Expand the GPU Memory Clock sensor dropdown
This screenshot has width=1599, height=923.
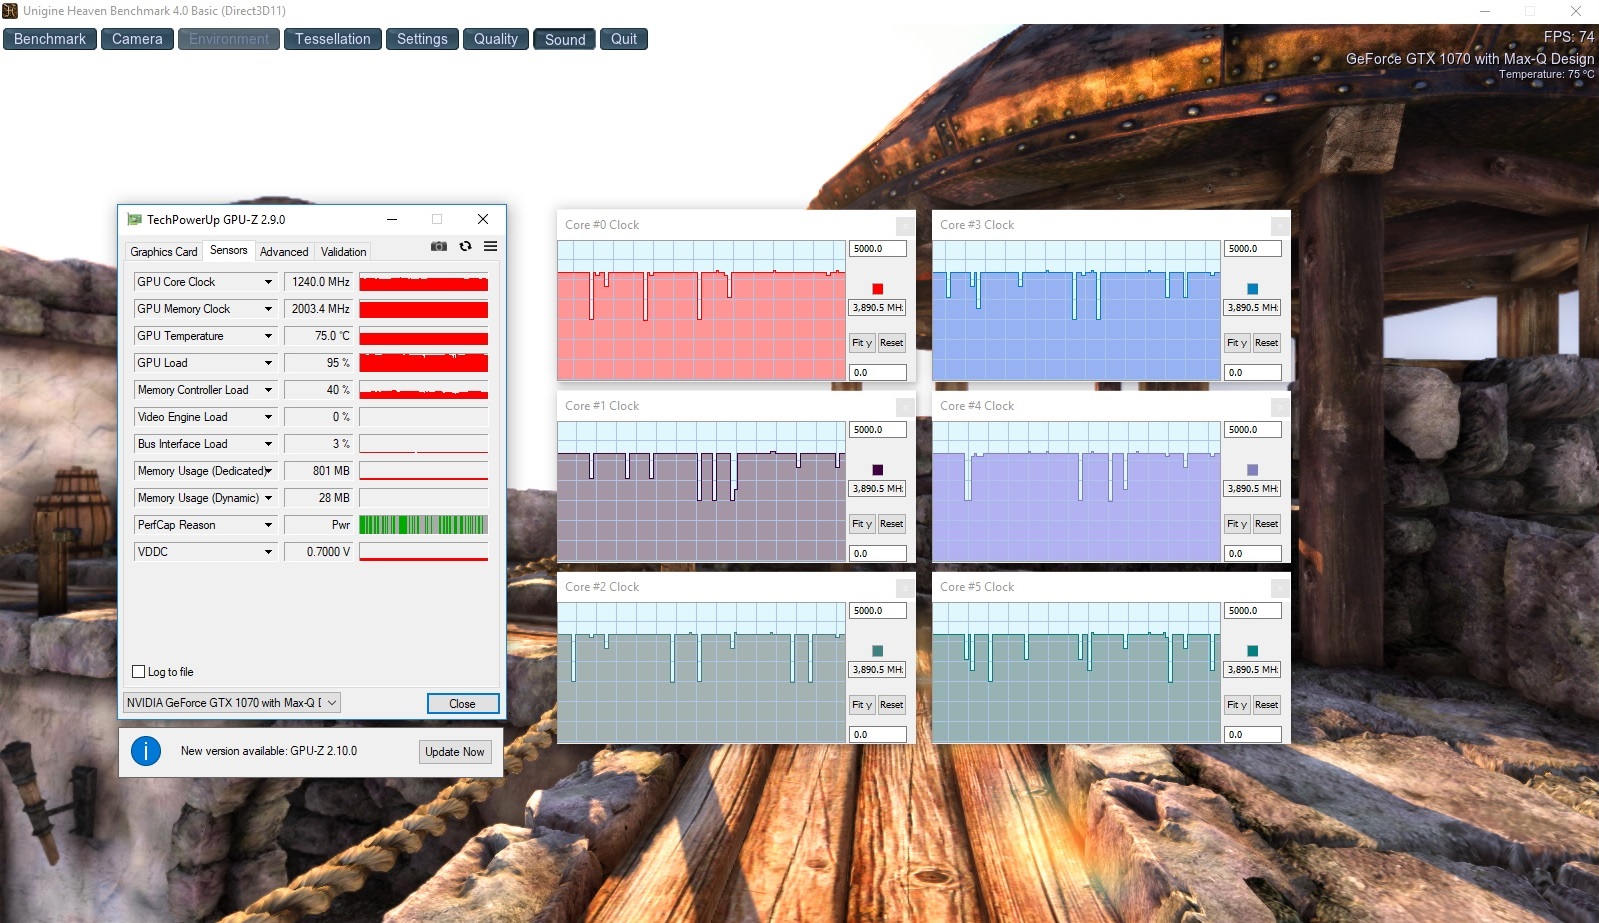(268, 309)
